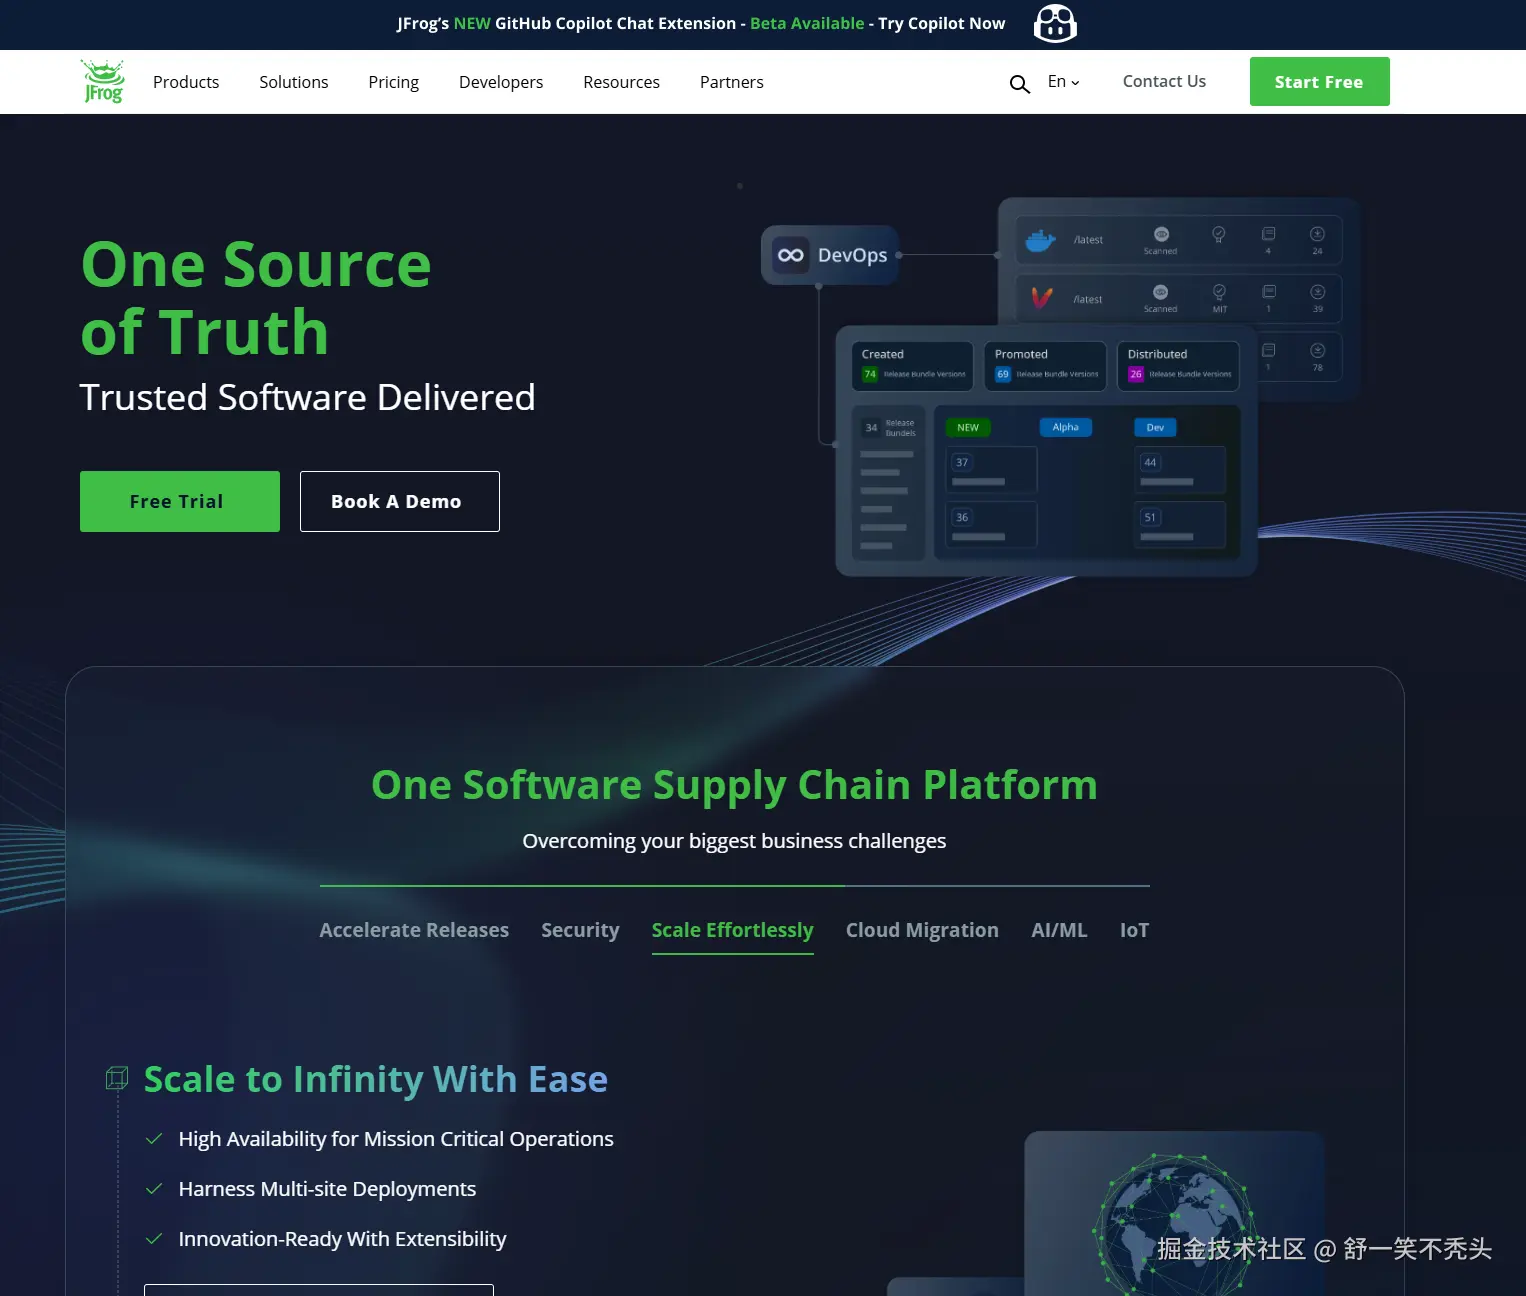Select the AI/ML tab
Screen dimensions: 1526x1296
(1059, 930)
